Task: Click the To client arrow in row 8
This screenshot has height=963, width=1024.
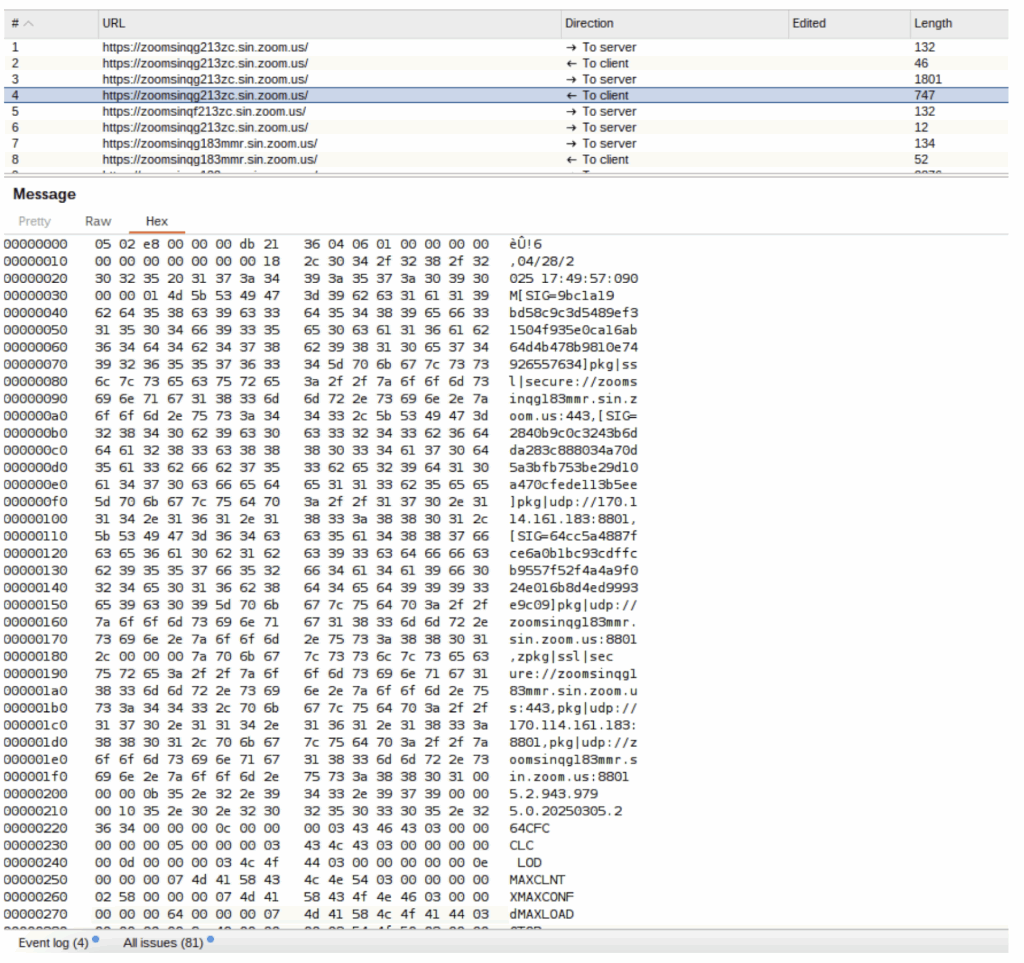Action: pyautogui.click(x=571, y=159)
